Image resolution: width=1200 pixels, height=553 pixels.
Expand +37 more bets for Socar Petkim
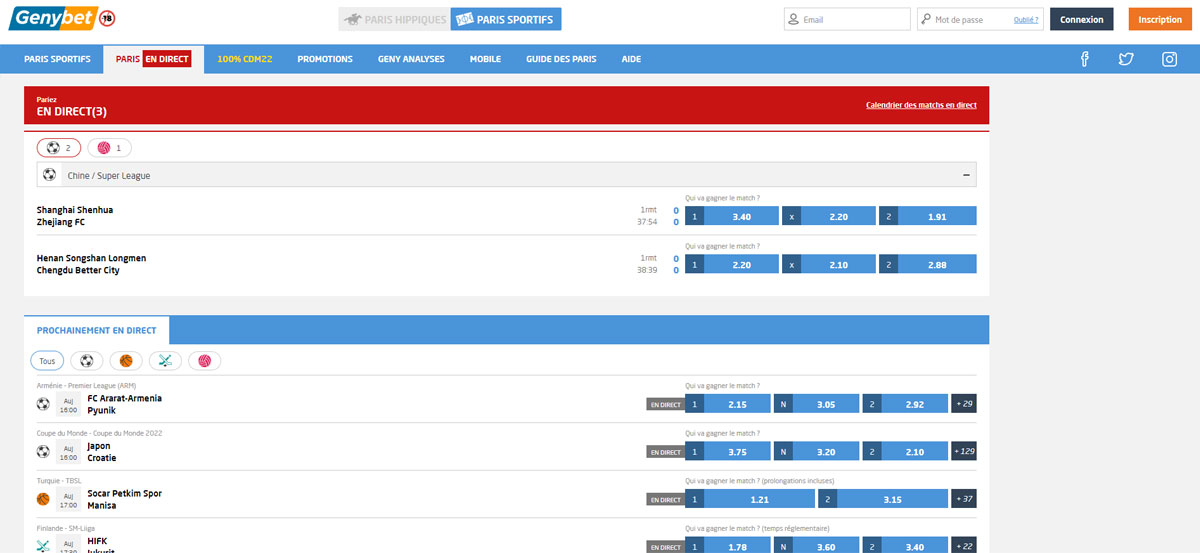coord(964,499)
